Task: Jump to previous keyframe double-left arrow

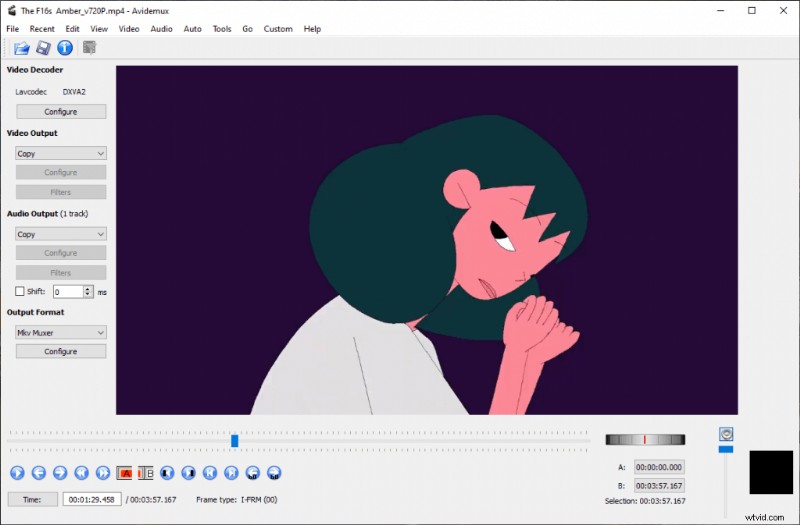Action: coord(82,473)
